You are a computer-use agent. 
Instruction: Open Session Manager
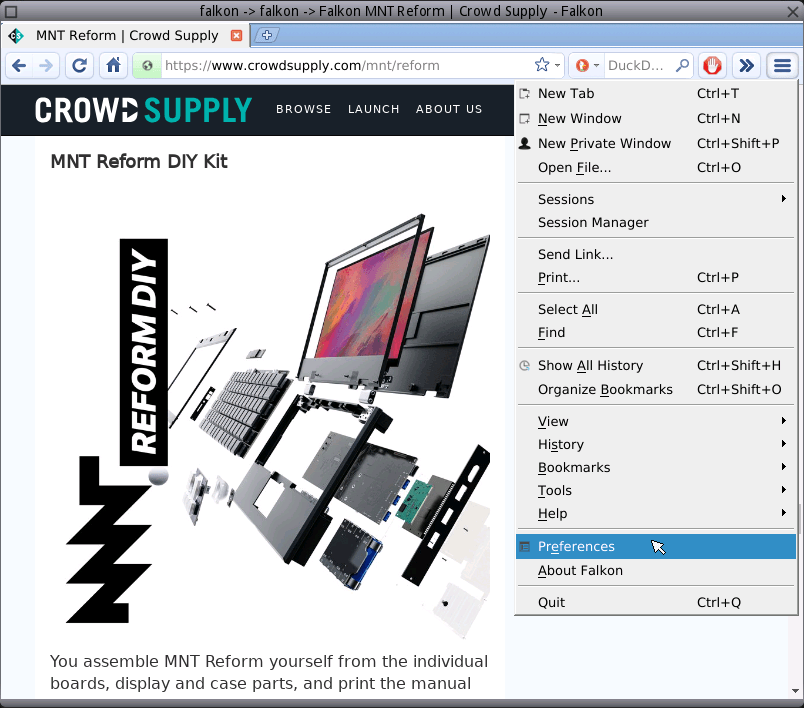(x=656, y=222)
